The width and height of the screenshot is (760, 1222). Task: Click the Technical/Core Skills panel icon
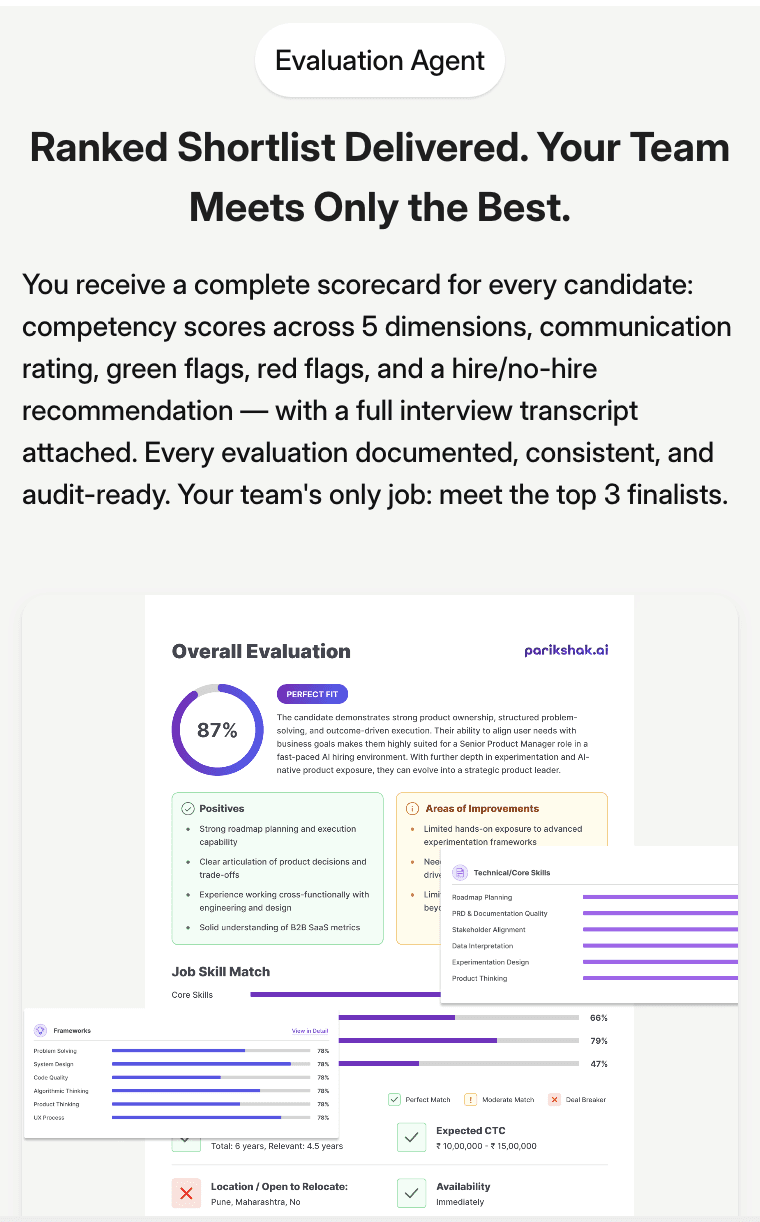[x=459, y=872]
